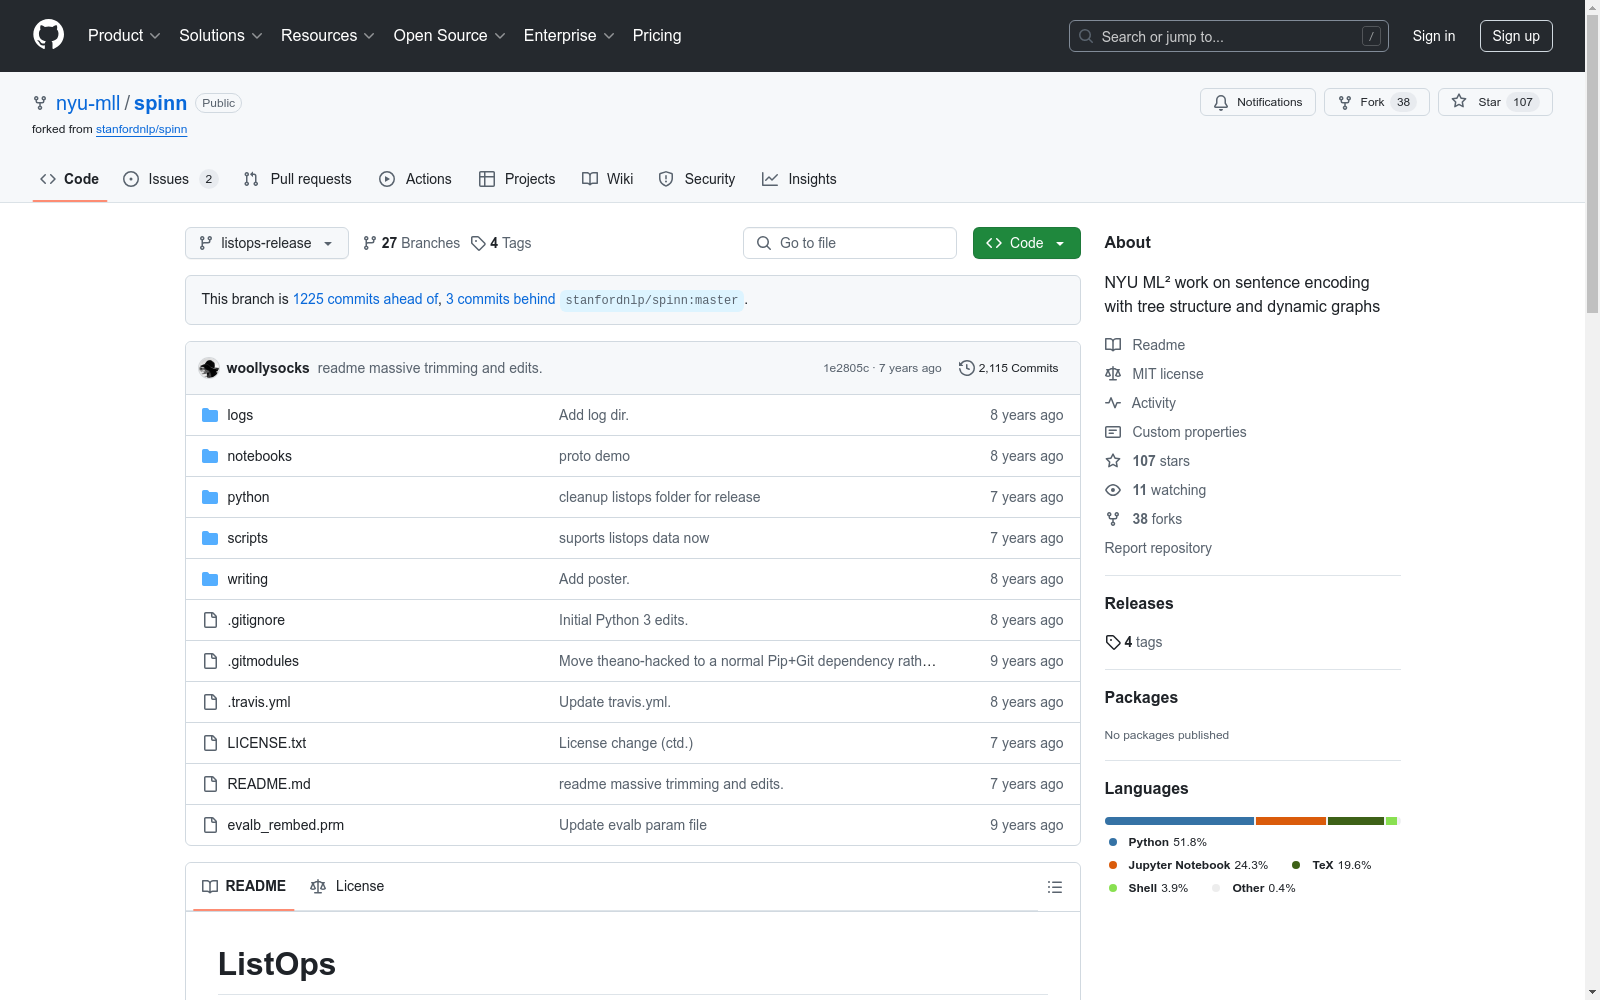Star the spinn repository
Screen dimensions: 1600x1000
coord(1495,102)
